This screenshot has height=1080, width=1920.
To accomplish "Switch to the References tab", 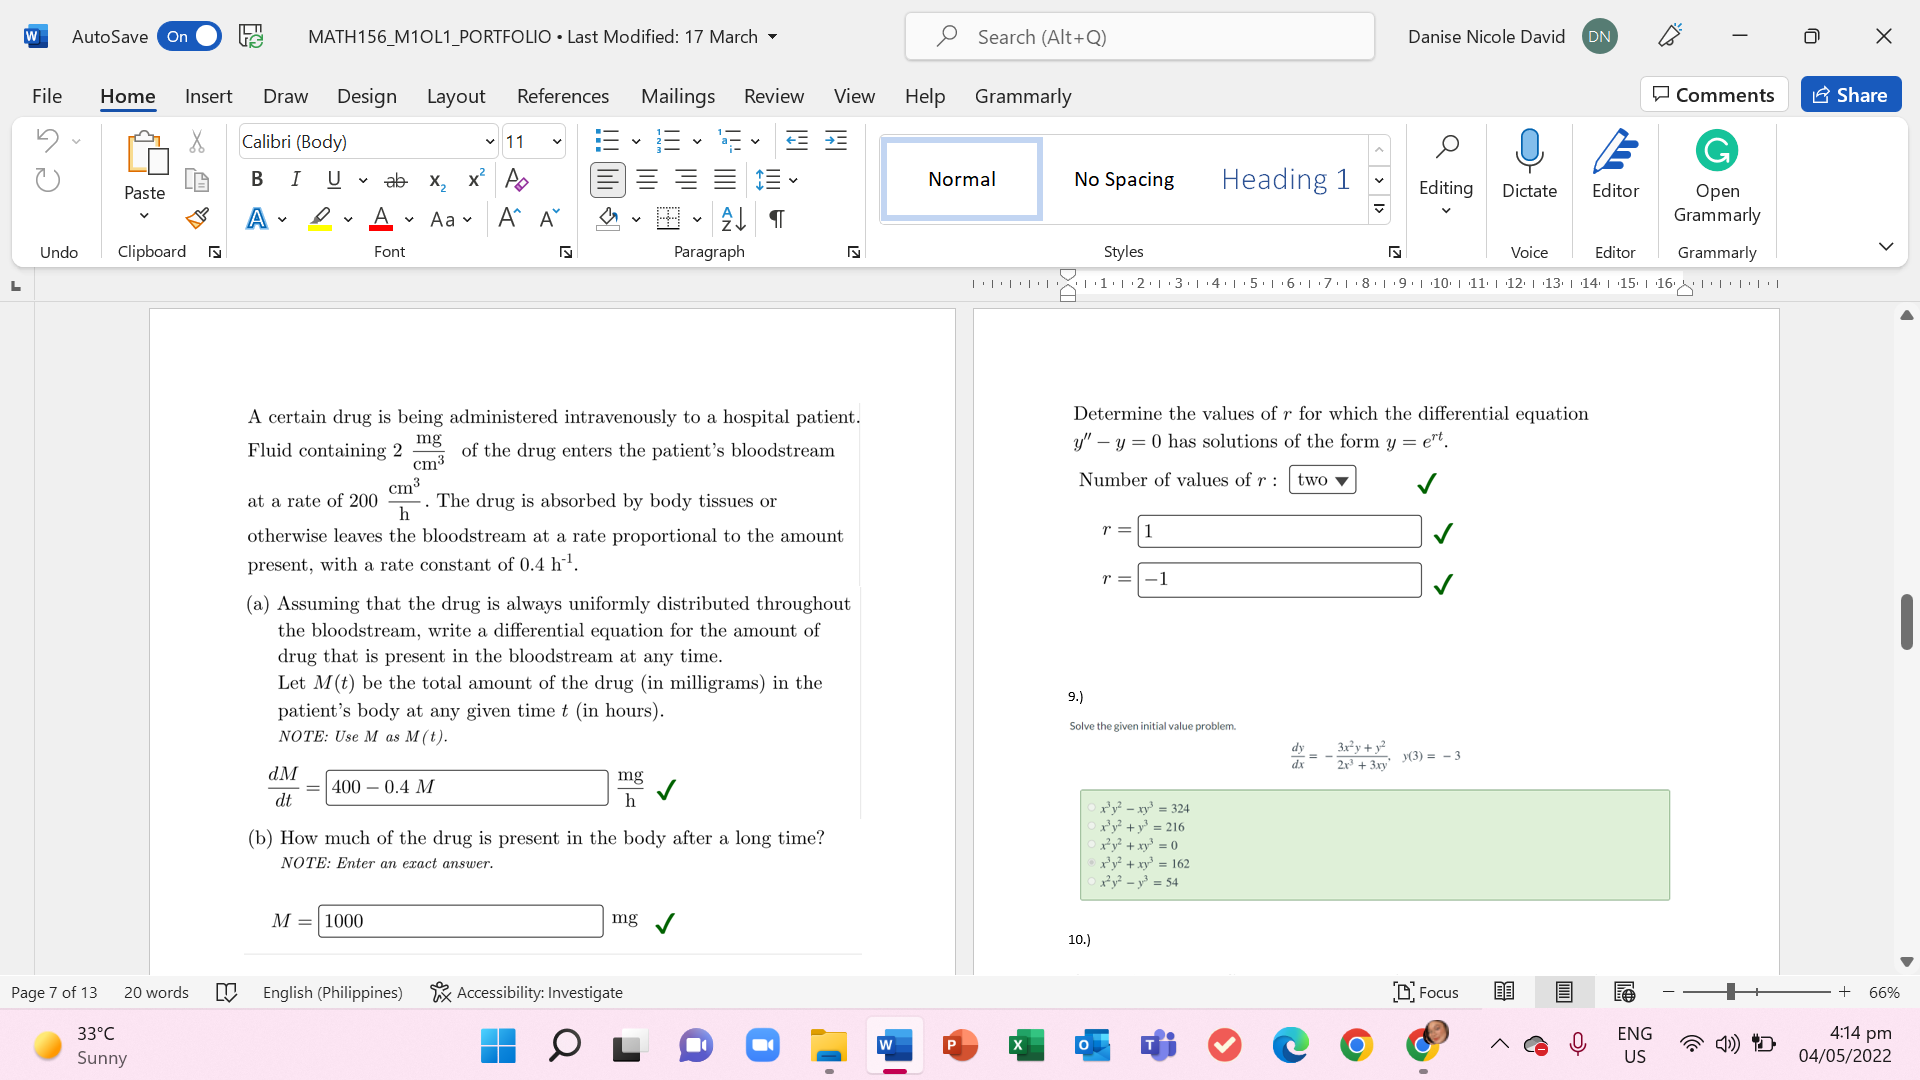I will [x=563, y=96].
